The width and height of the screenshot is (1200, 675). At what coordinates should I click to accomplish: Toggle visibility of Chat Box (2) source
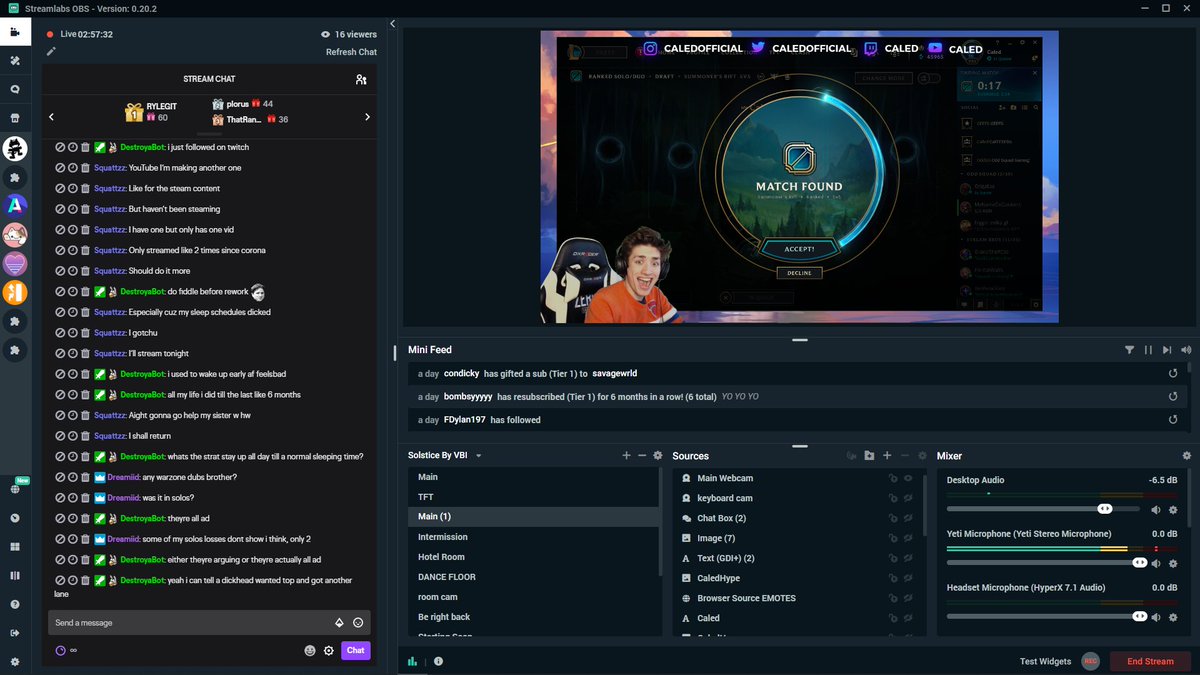click(909, 518)
